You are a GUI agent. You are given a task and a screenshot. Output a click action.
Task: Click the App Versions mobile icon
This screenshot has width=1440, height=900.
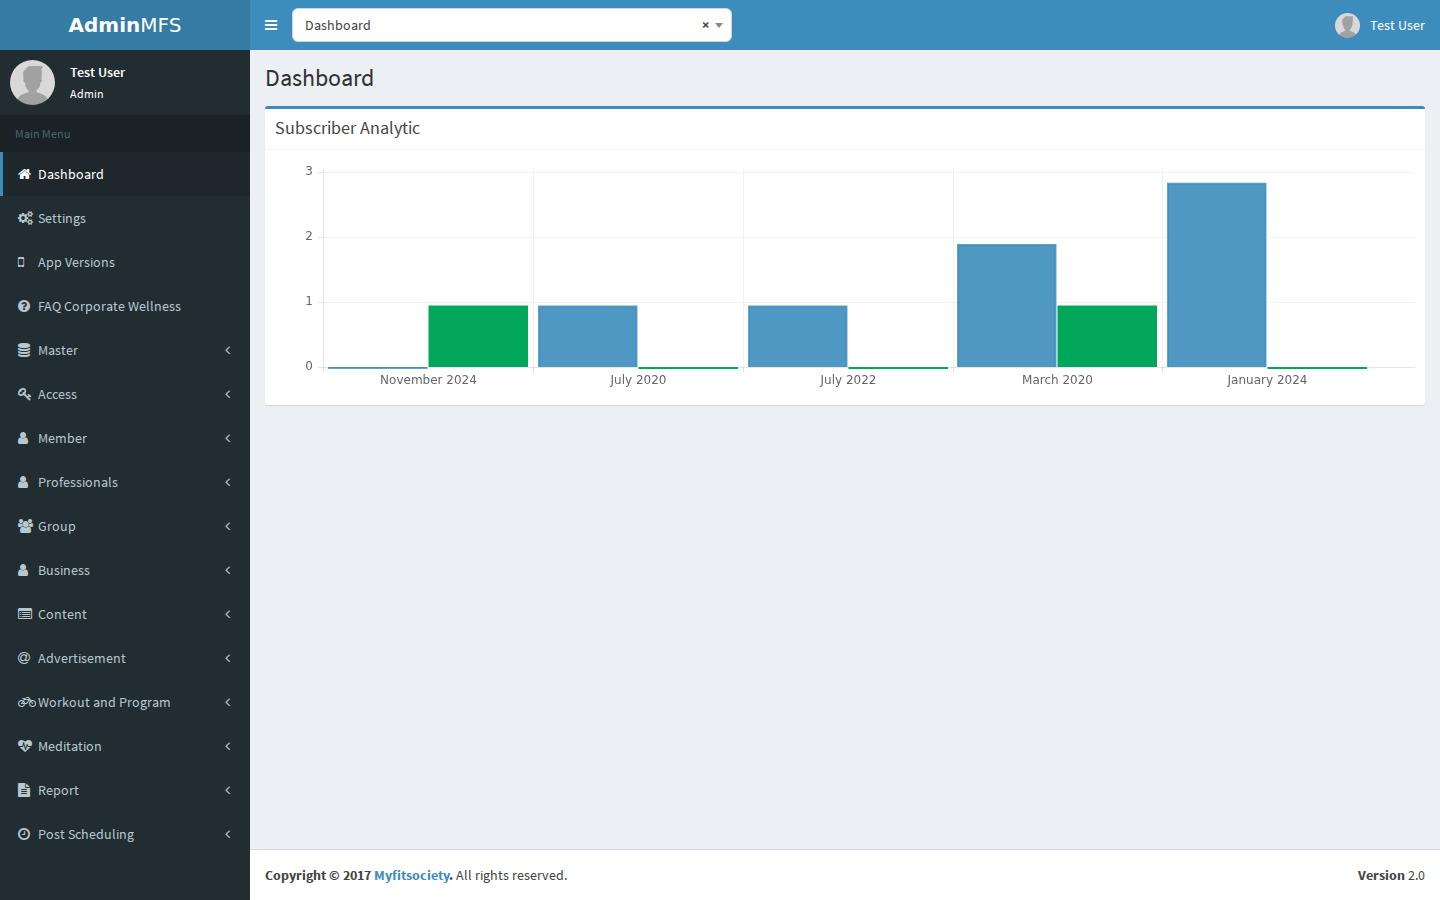(22, 262)
